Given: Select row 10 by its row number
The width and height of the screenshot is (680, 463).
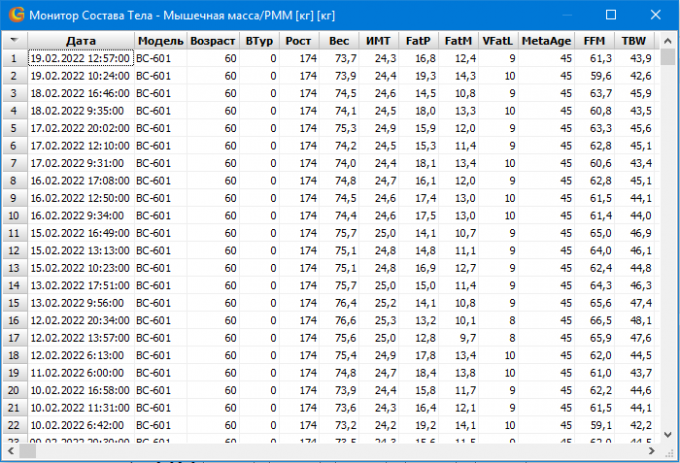Looking at the screenshot, I should pyautogui.click(x=14, y=215).
